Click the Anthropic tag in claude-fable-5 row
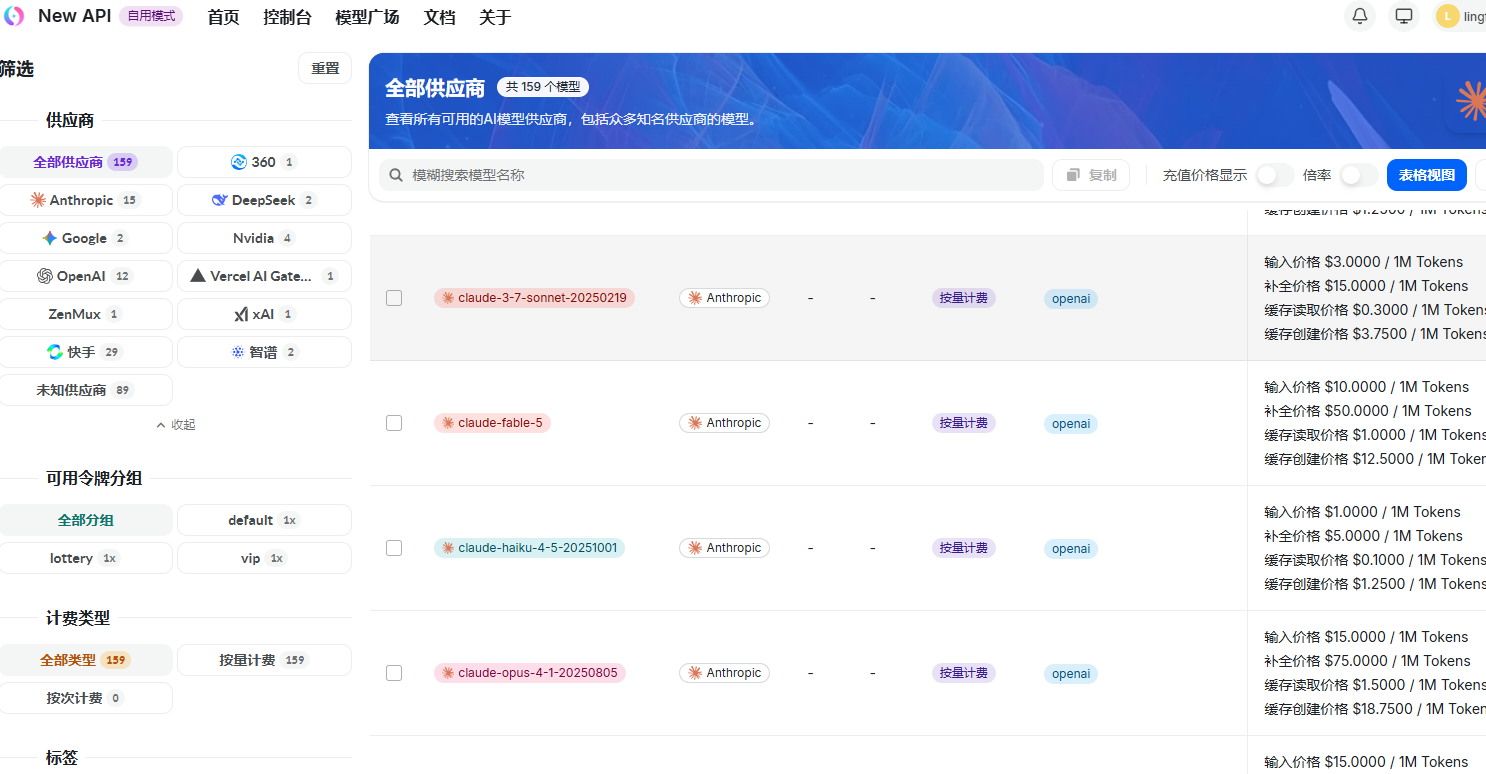 tap(724, 423)
